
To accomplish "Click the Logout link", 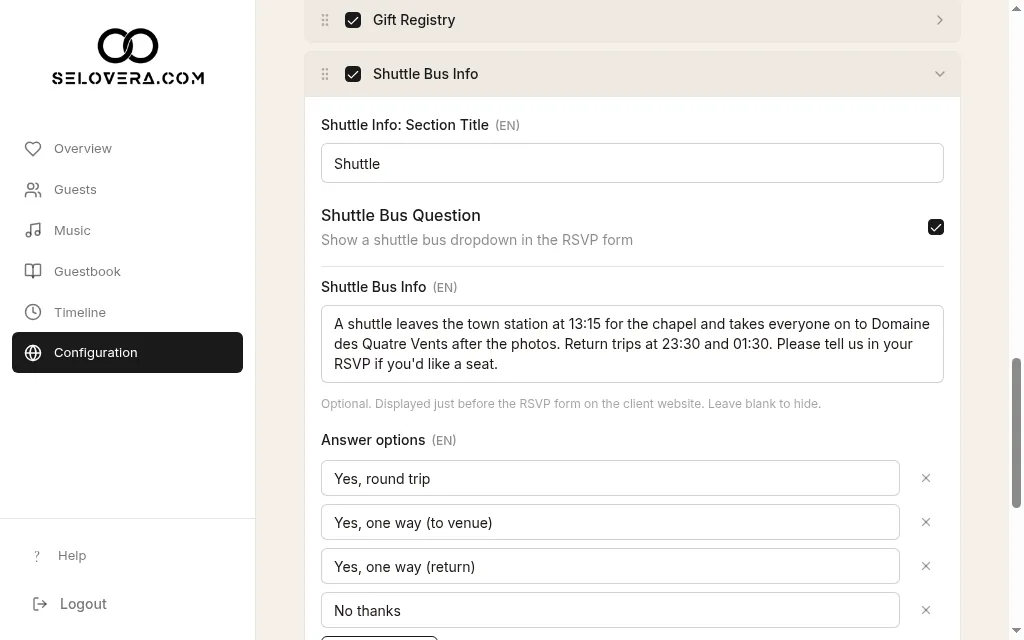I will [83, 604].
